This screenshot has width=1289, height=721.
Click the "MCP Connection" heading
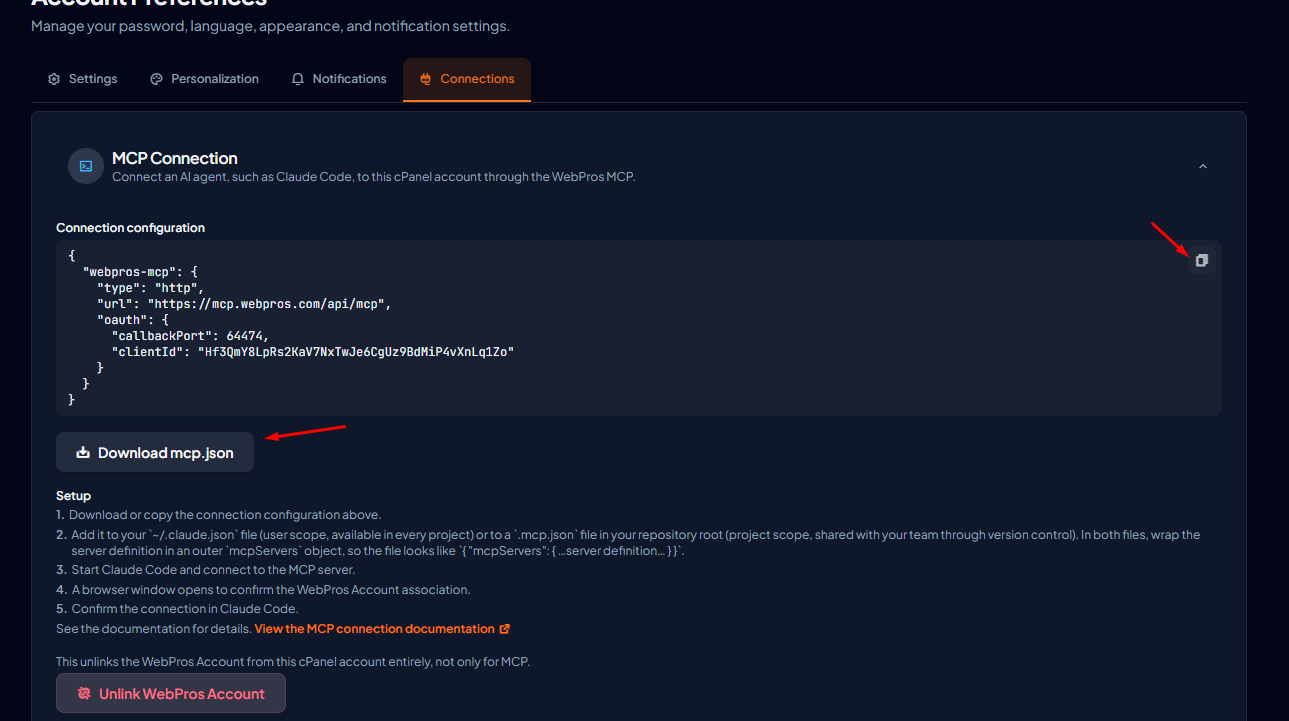[x=175, y=158]
